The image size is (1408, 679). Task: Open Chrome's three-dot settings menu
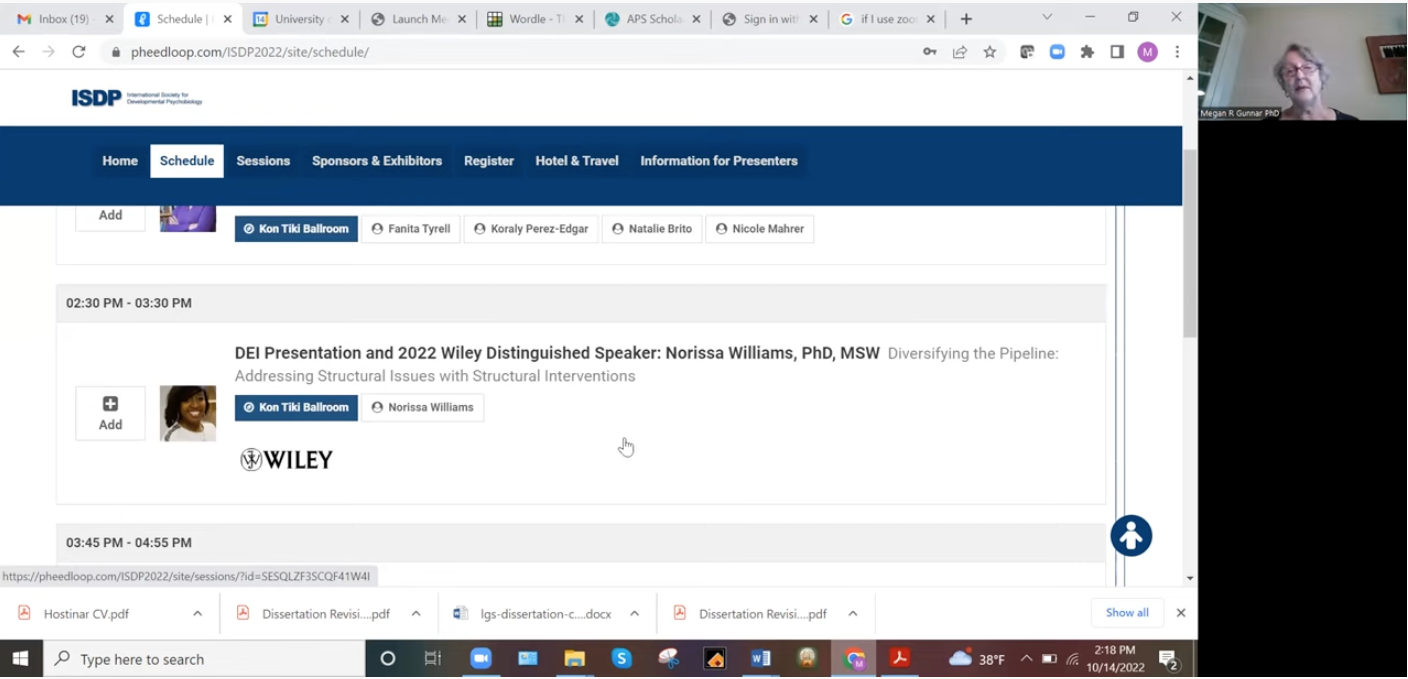click(1177, 51)
